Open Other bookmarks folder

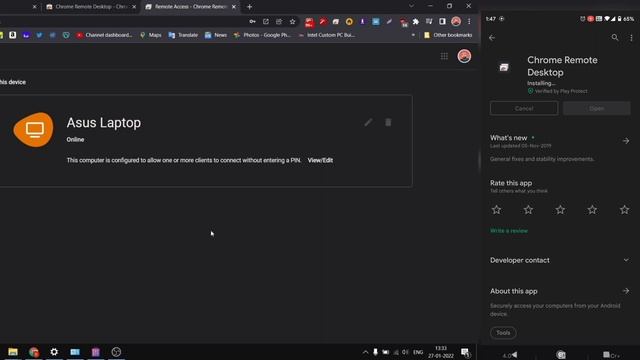(x=448, y=35)
